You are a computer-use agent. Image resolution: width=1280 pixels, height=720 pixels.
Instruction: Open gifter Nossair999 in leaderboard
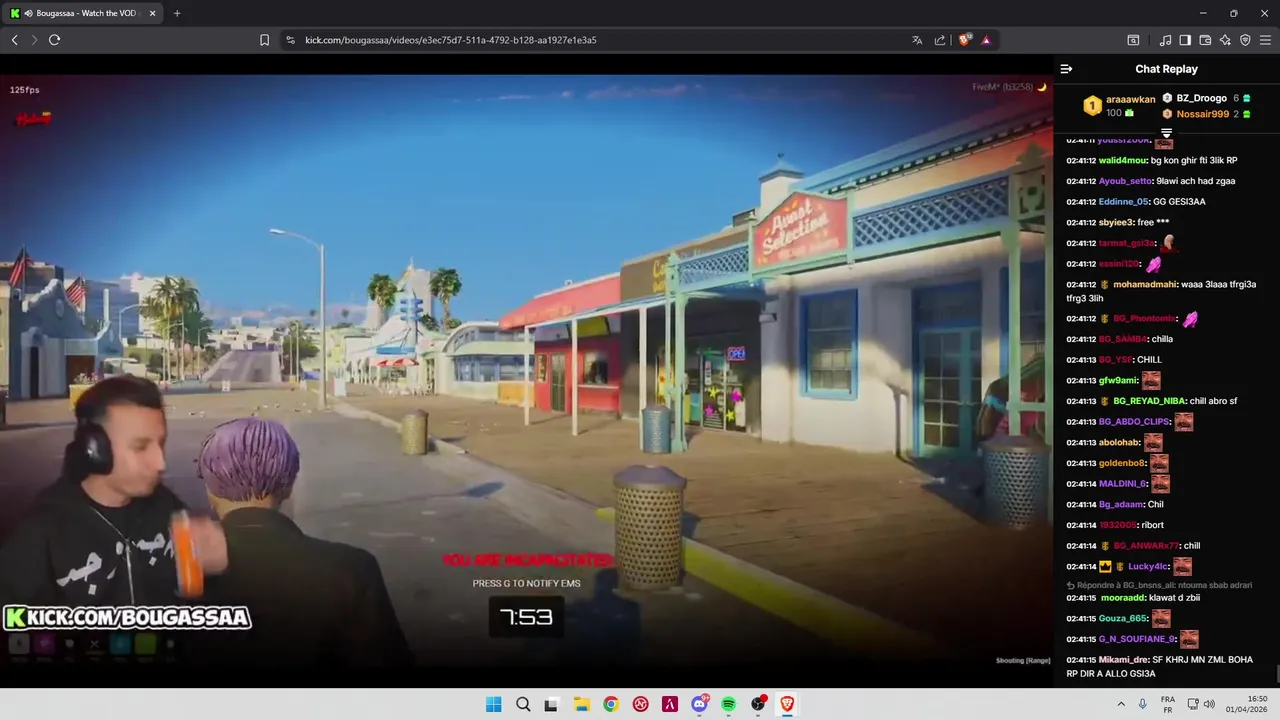pyautogui.click(x=1203, y=114)
